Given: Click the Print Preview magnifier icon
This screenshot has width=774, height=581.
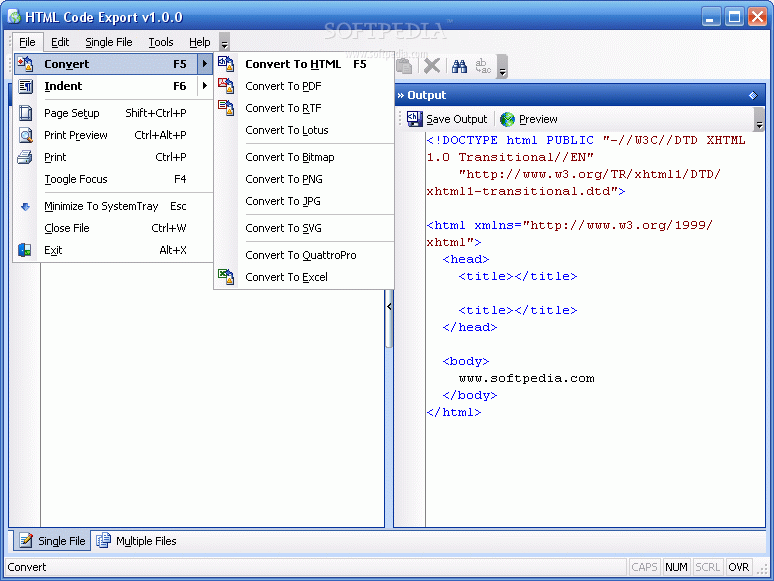Looking at the screenshot, I should click(x=25, y=135).
